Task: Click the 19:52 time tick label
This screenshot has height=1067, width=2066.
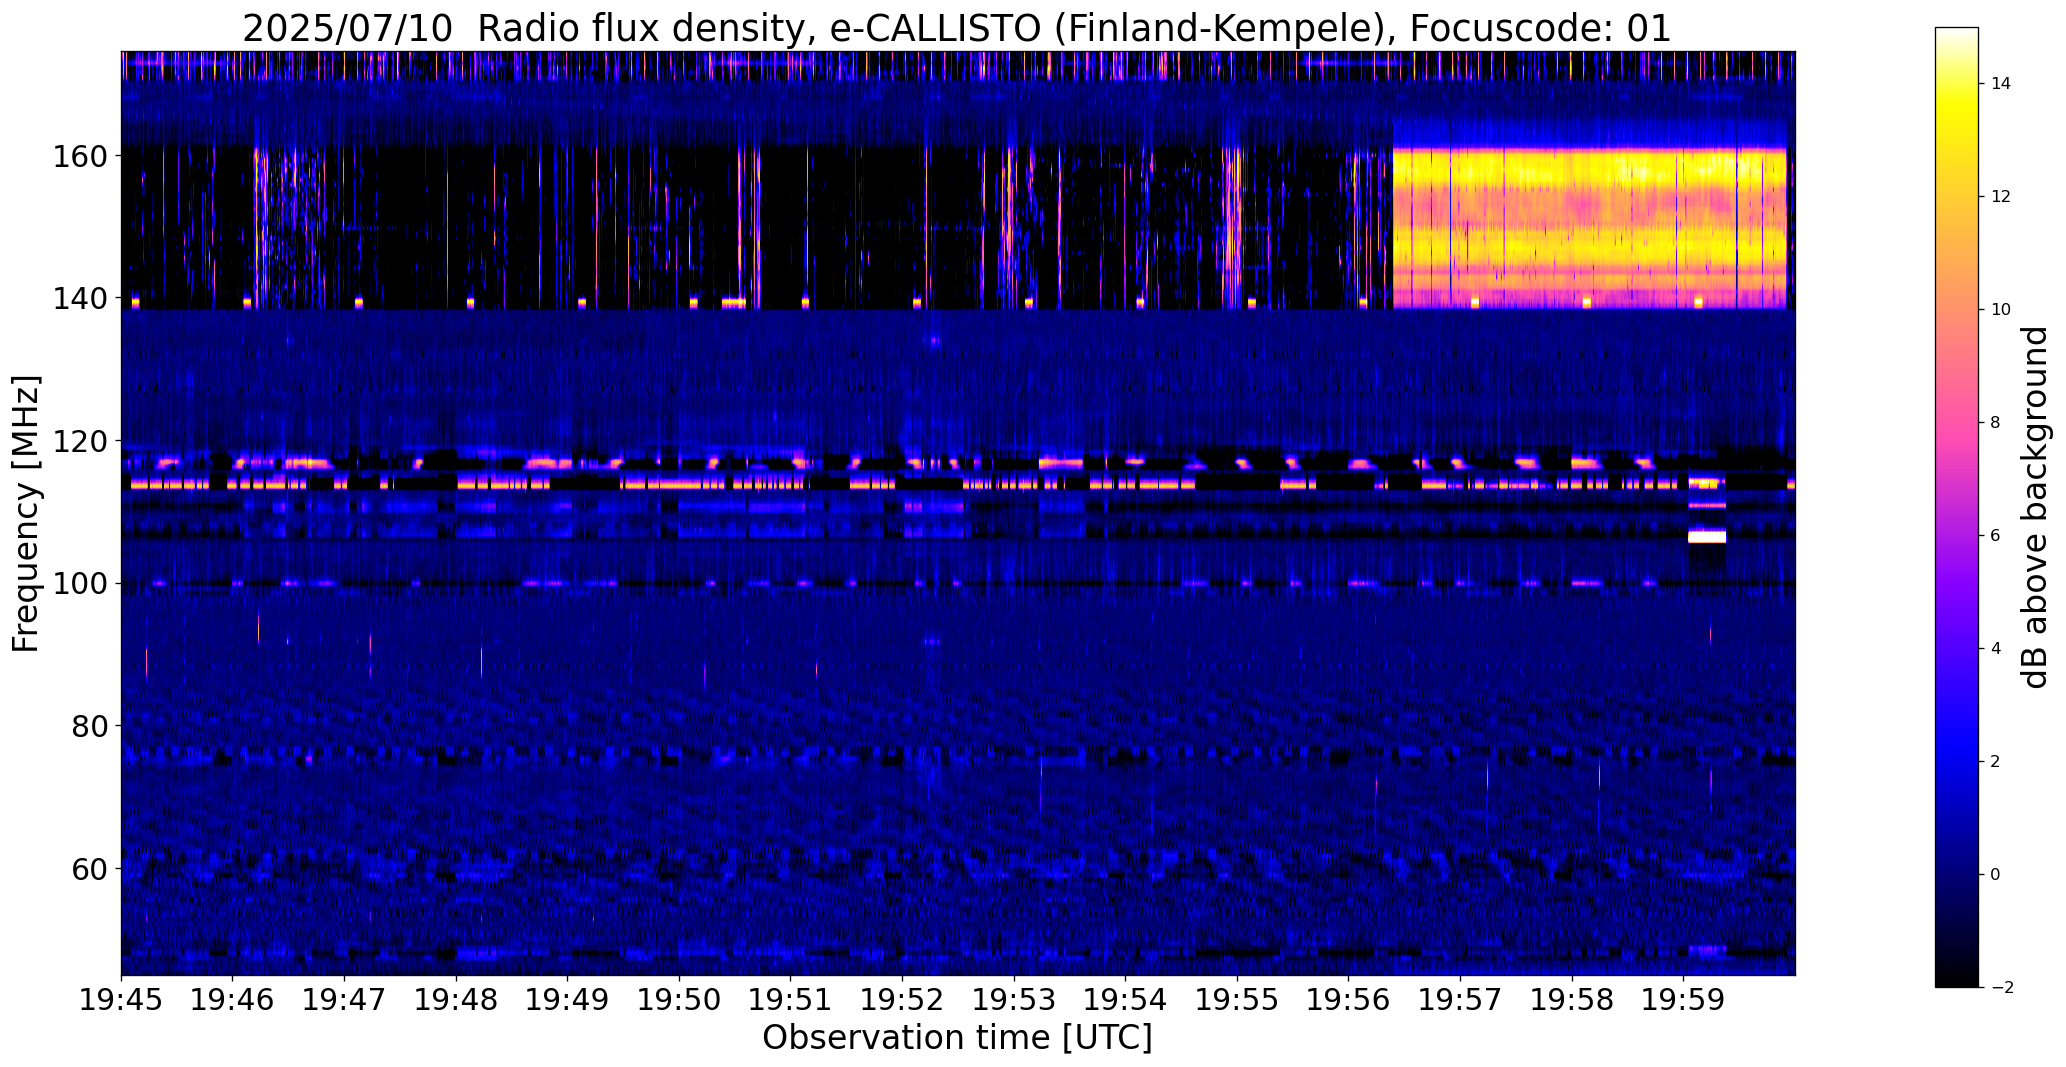Action: click(x=903, y=1001)
